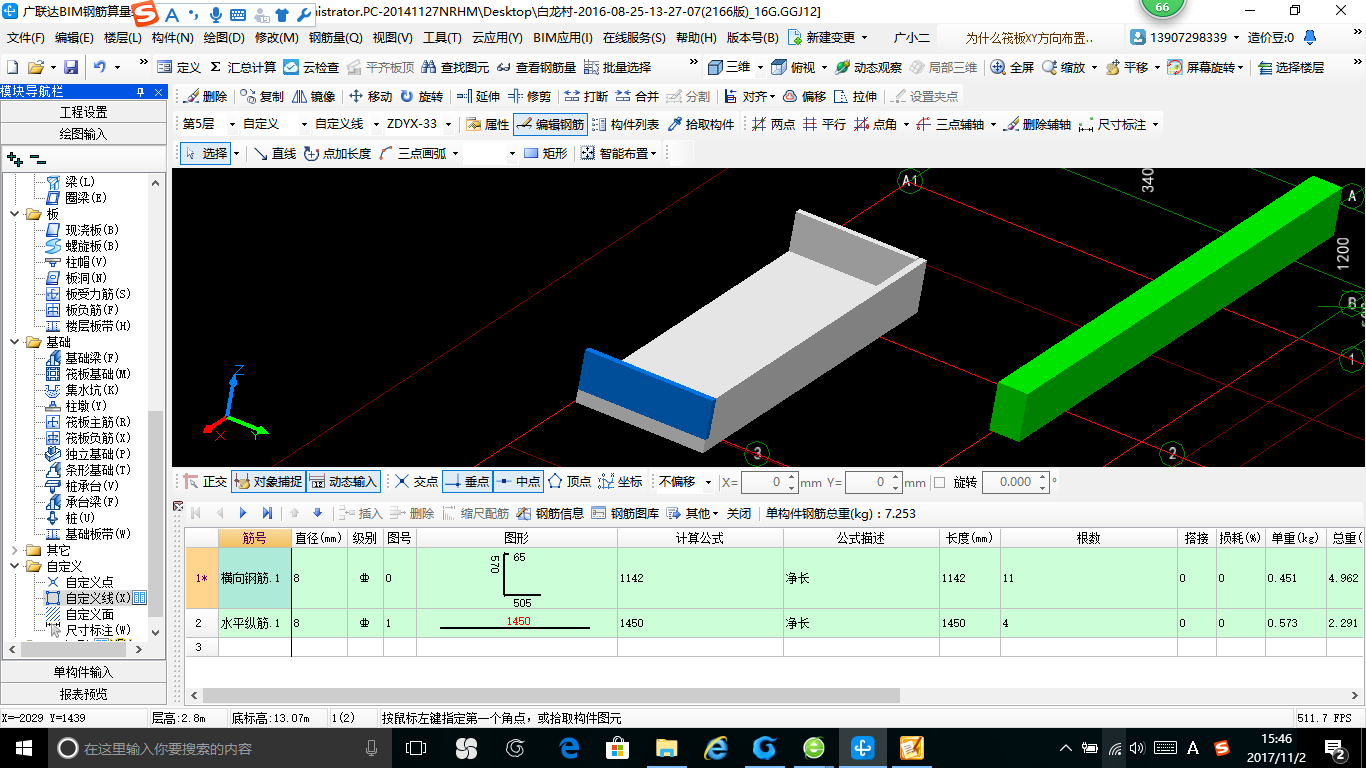Expand the 其它 folder in navigation tree
This screenshot has height=768, width=1366.
[15, 550]
